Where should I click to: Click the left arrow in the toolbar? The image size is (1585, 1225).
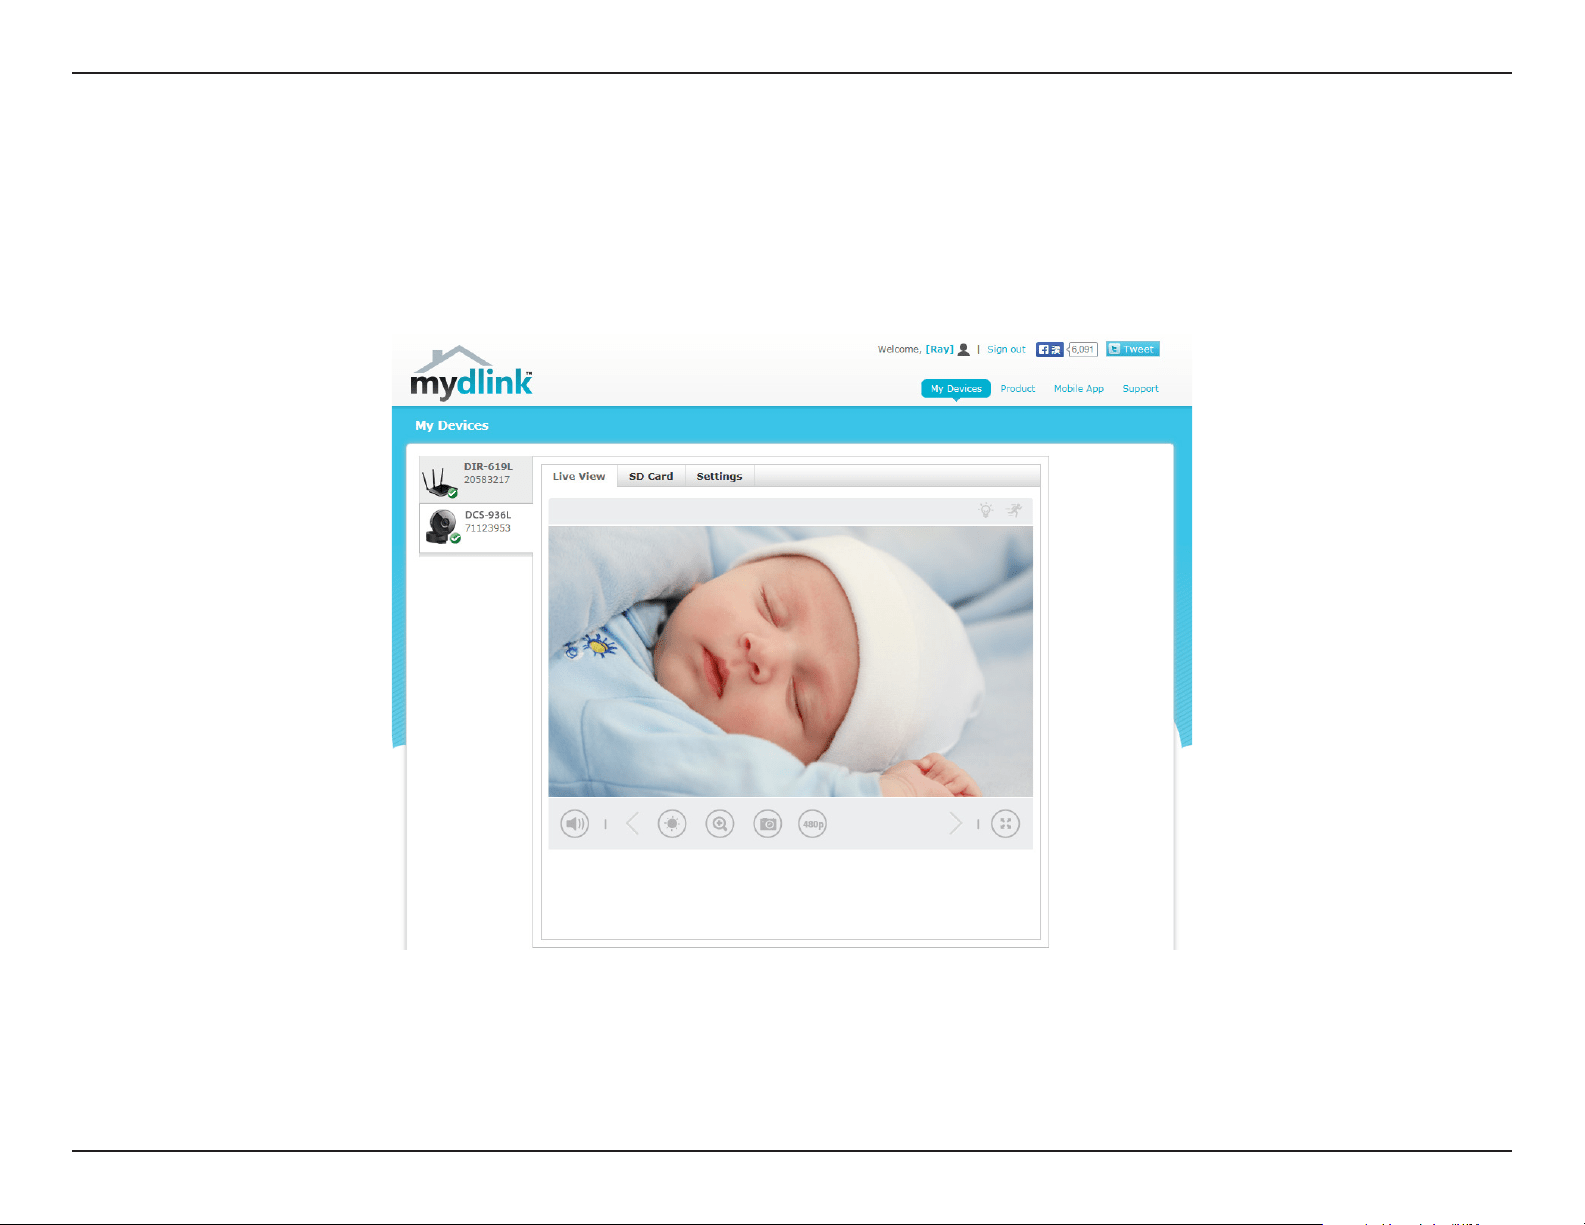click(632, 824)
